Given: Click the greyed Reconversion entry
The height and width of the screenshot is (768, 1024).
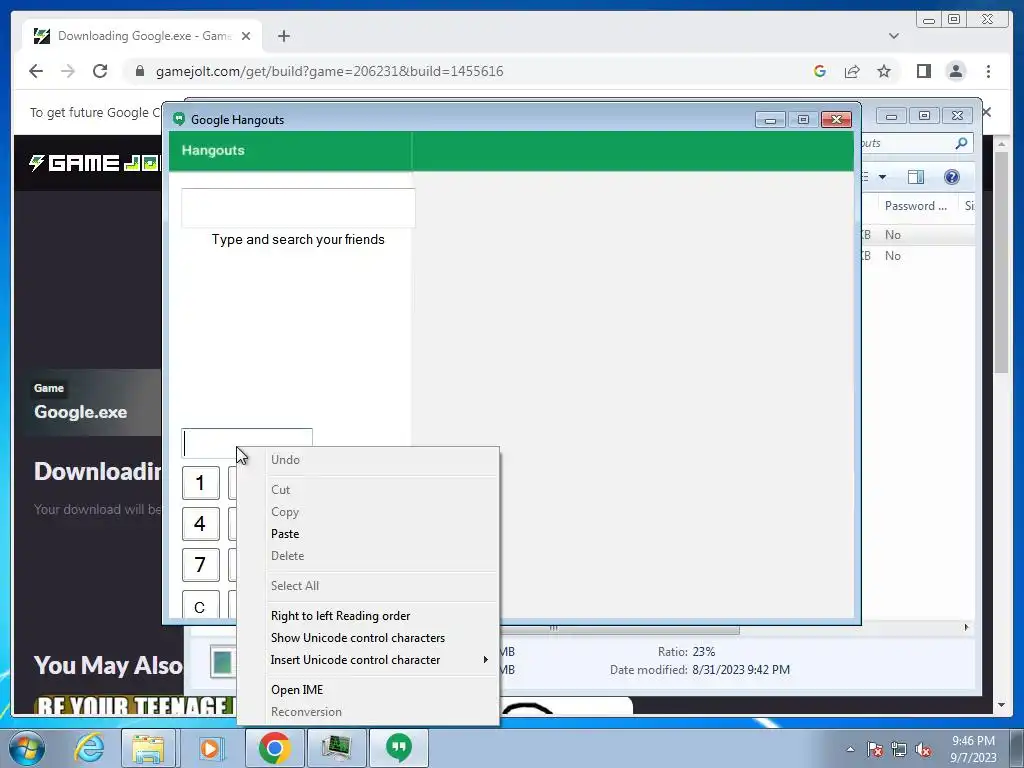Looking at the screenshot, I should tap(306, 712).
